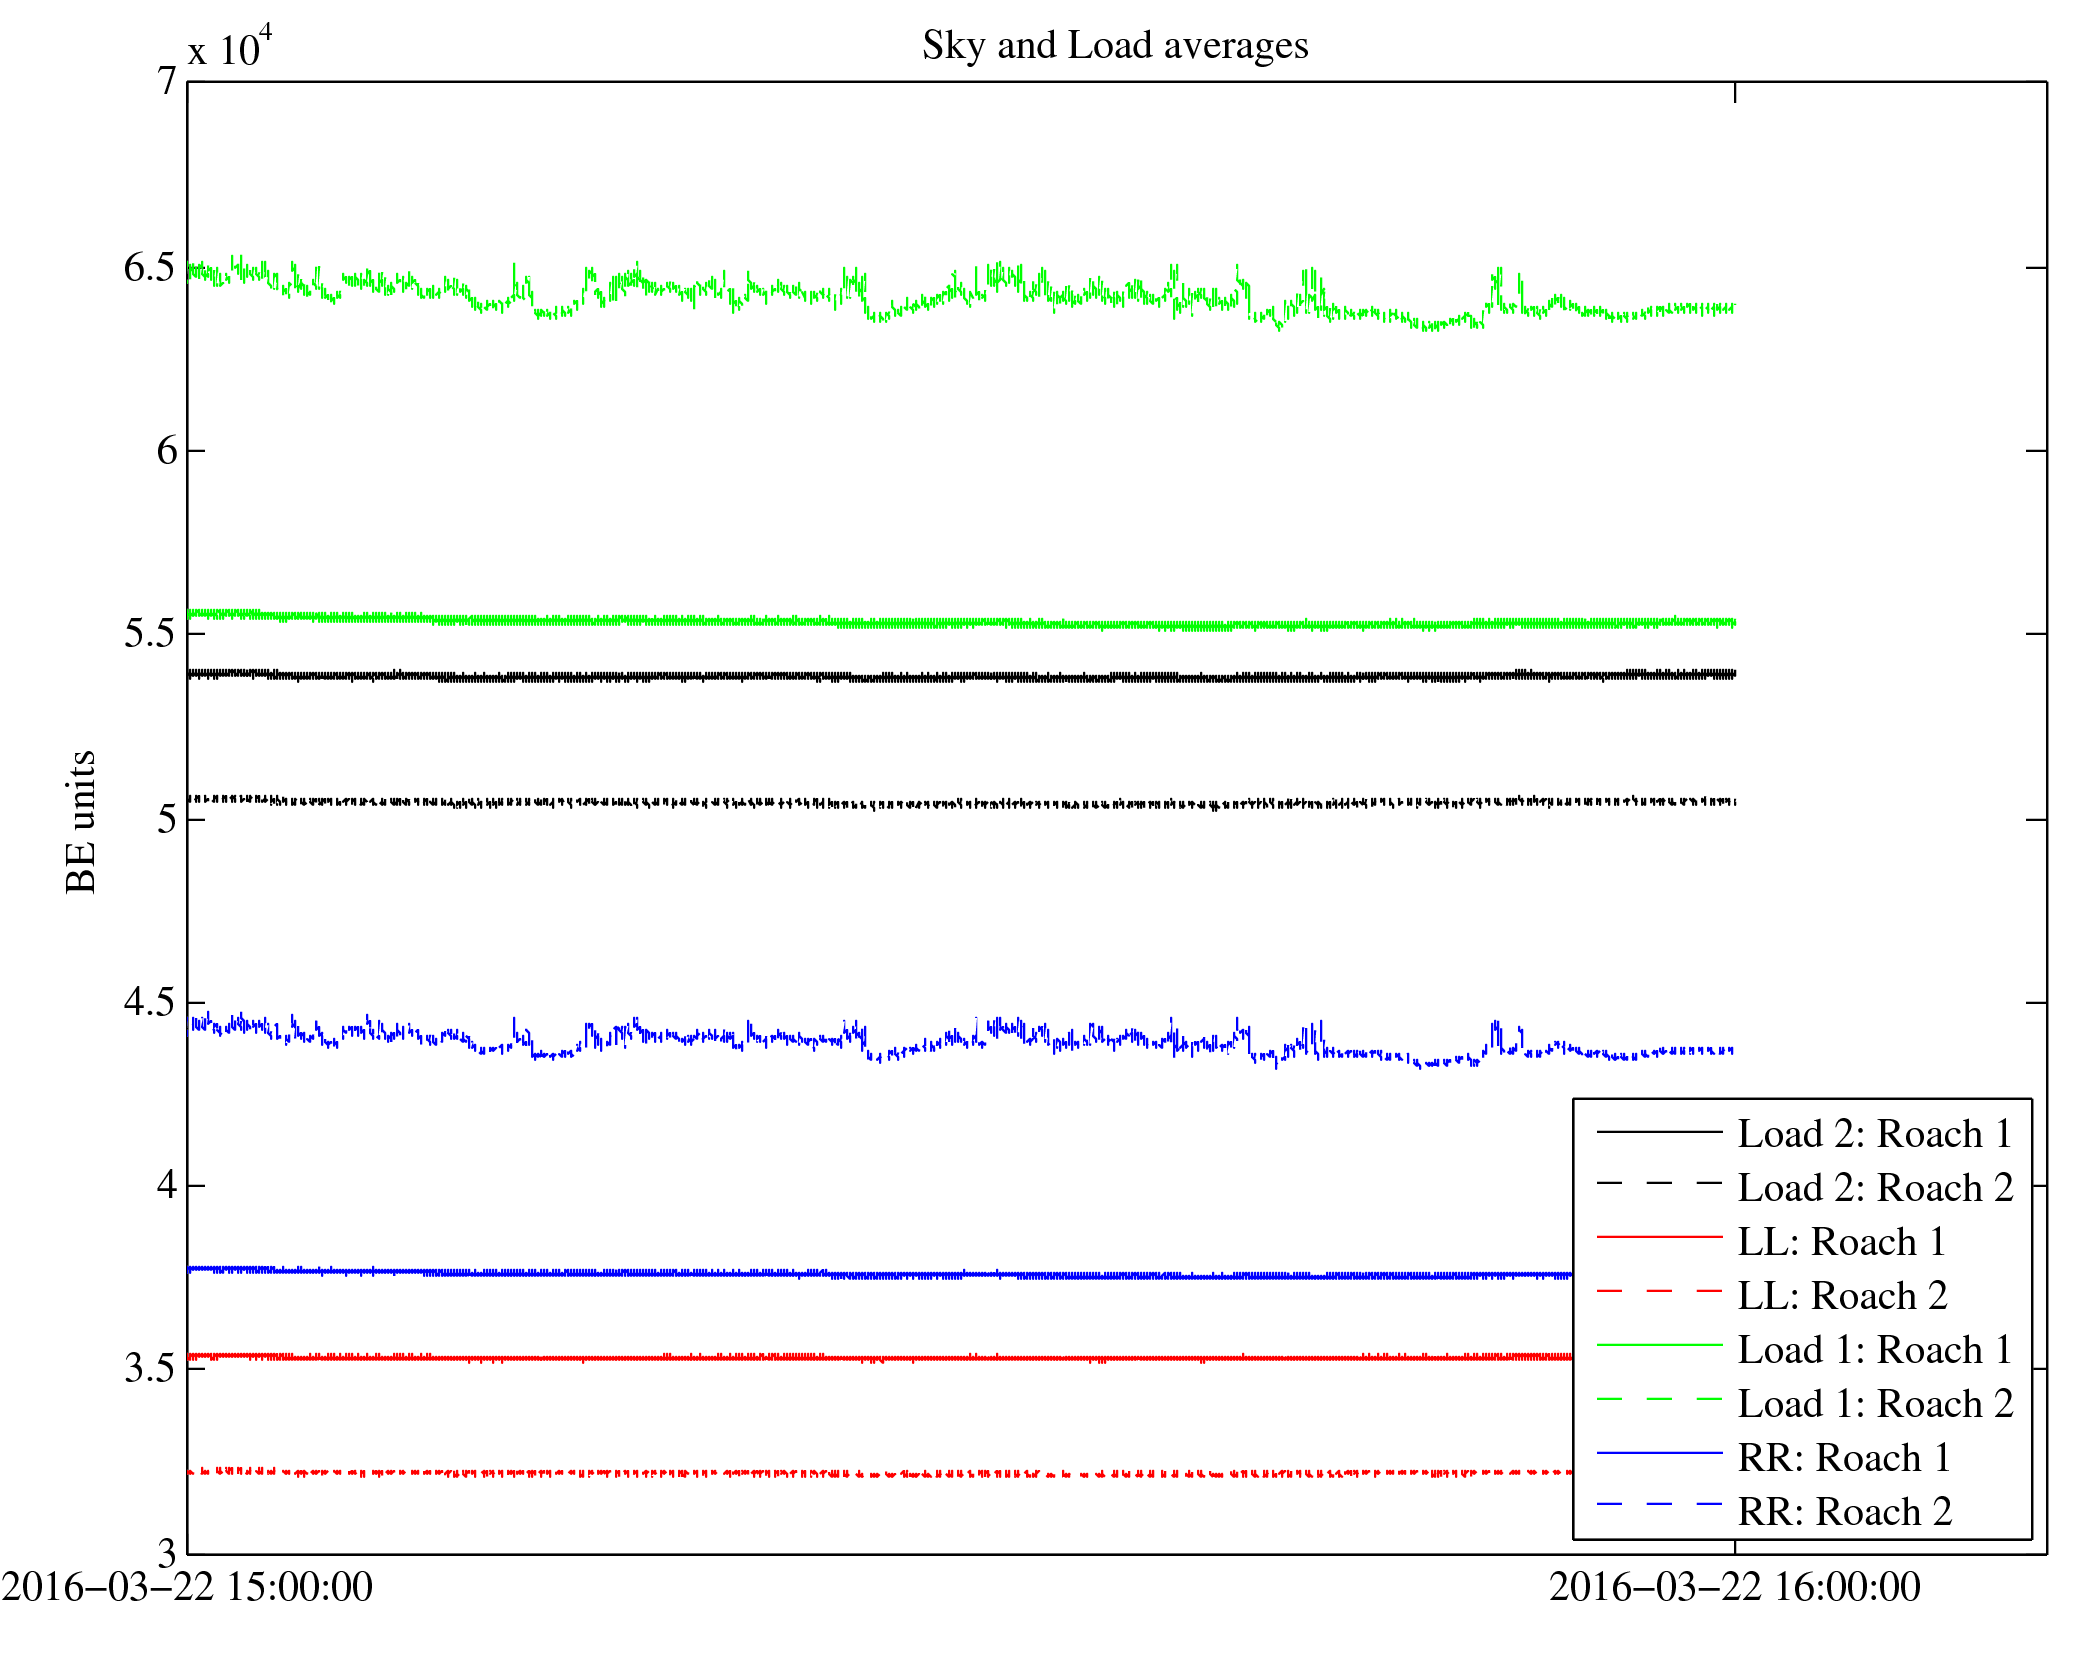Click legend entry 'Load 1: Roach 2'
Viewport: 2075px width, 1679px height.
[x=1874, y=1404]
